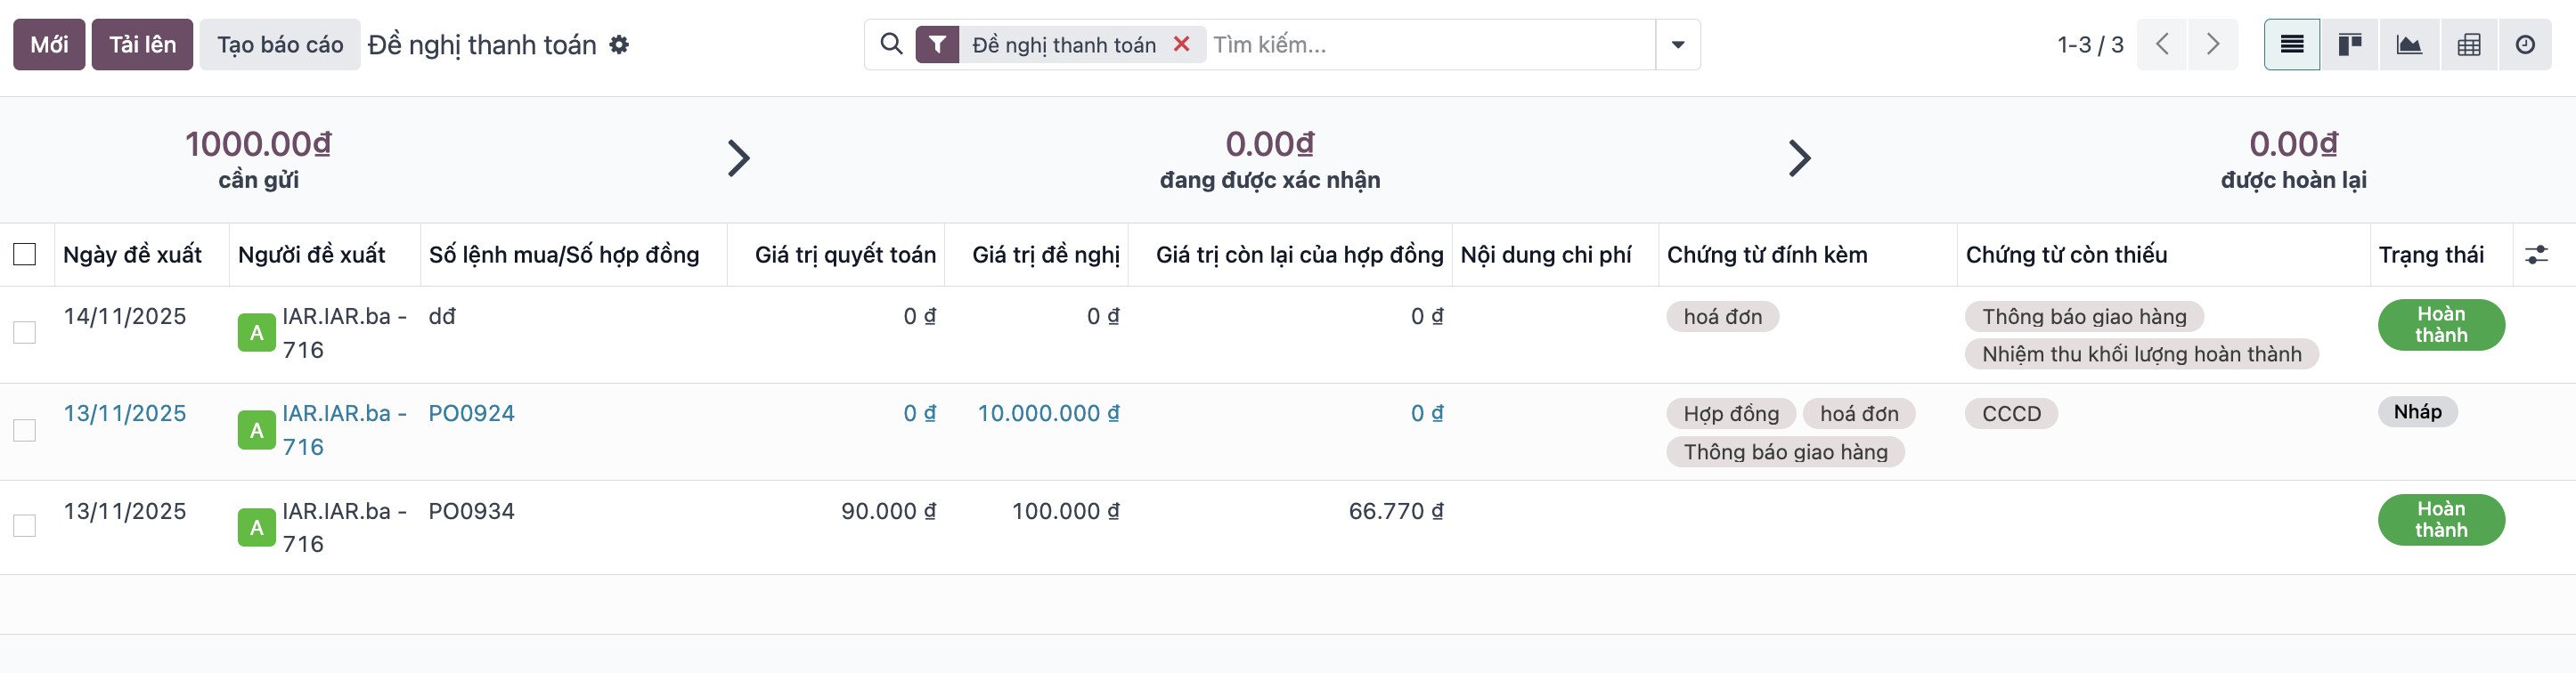Click the Tải lên button
The height and width of the screenshot is (673, 2576).
click(142, 45)
